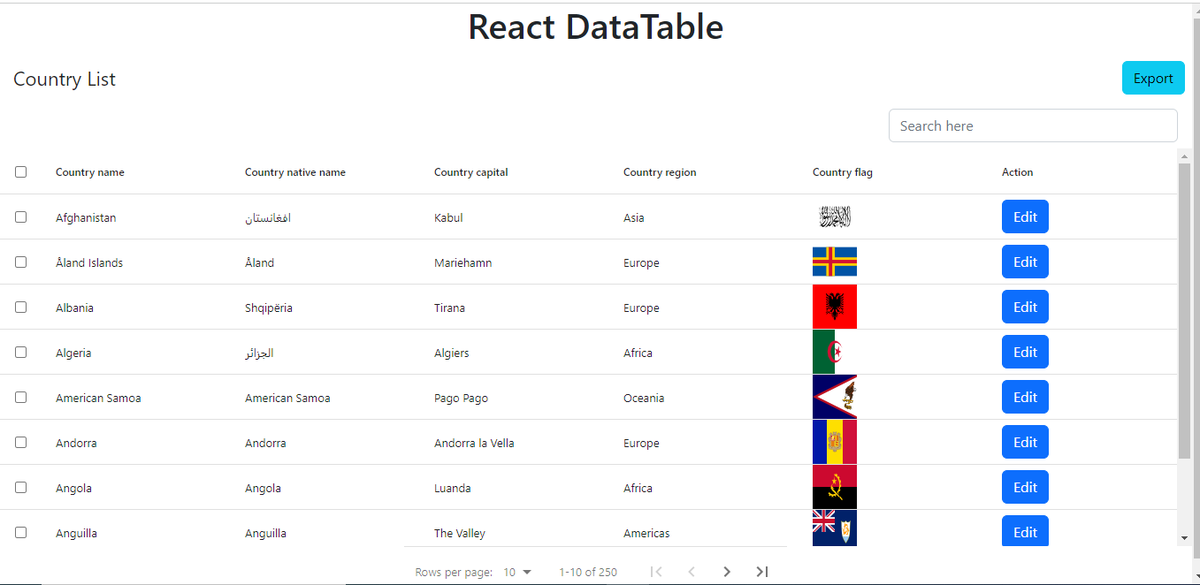This screenshot has width=1200, height=585.
Task: Edit the Angola row
Action: pos(1025,487)
